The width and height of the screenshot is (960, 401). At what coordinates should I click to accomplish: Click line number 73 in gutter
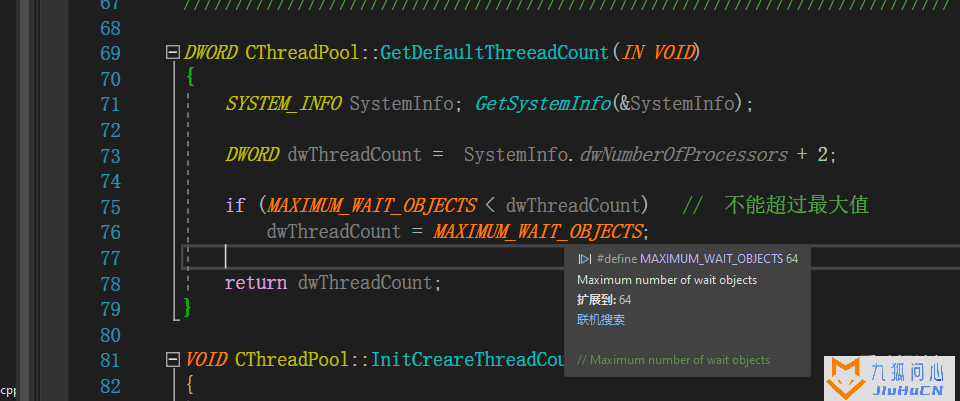point(110,156)
